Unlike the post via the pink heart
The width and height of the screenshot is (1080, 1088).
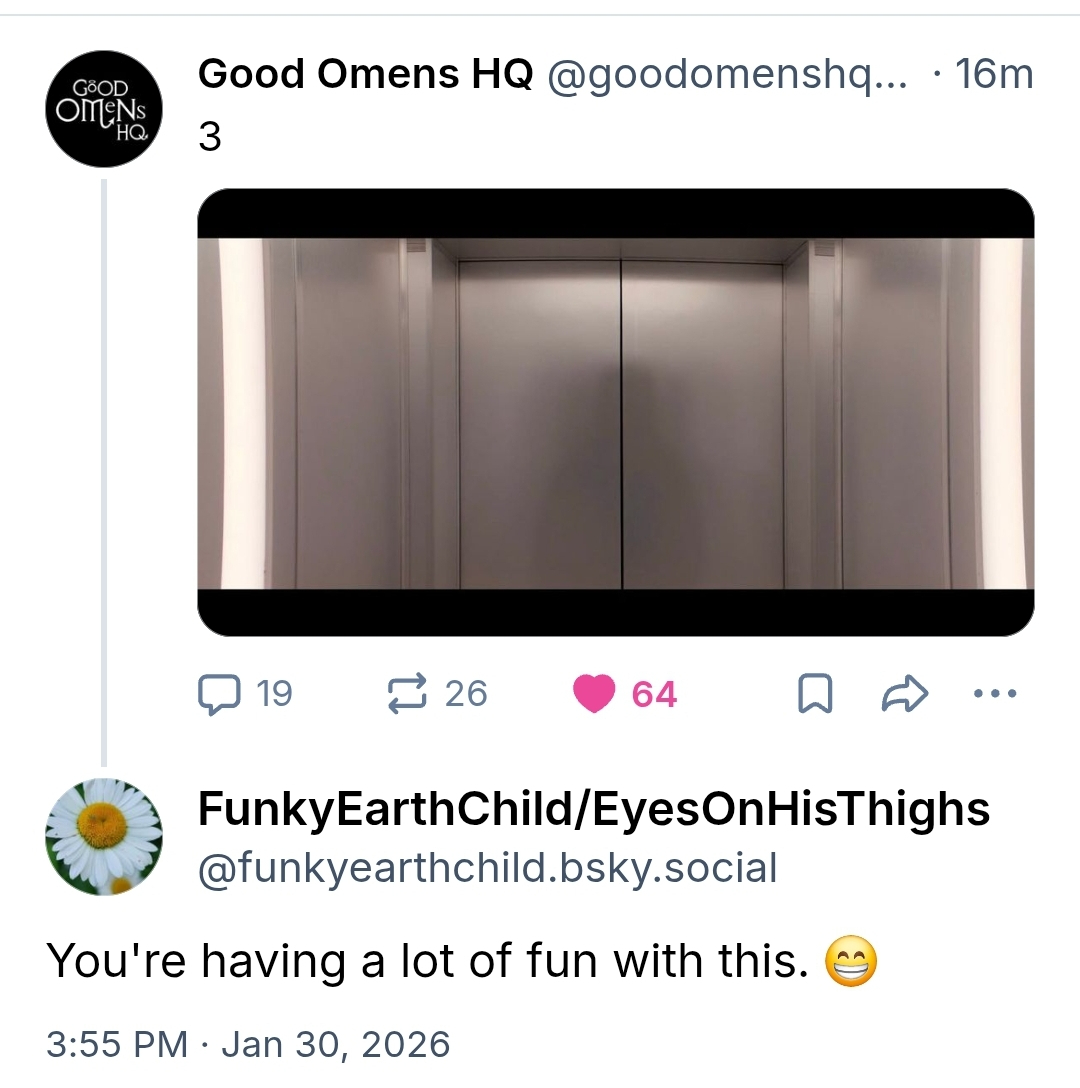click(594, 694)
